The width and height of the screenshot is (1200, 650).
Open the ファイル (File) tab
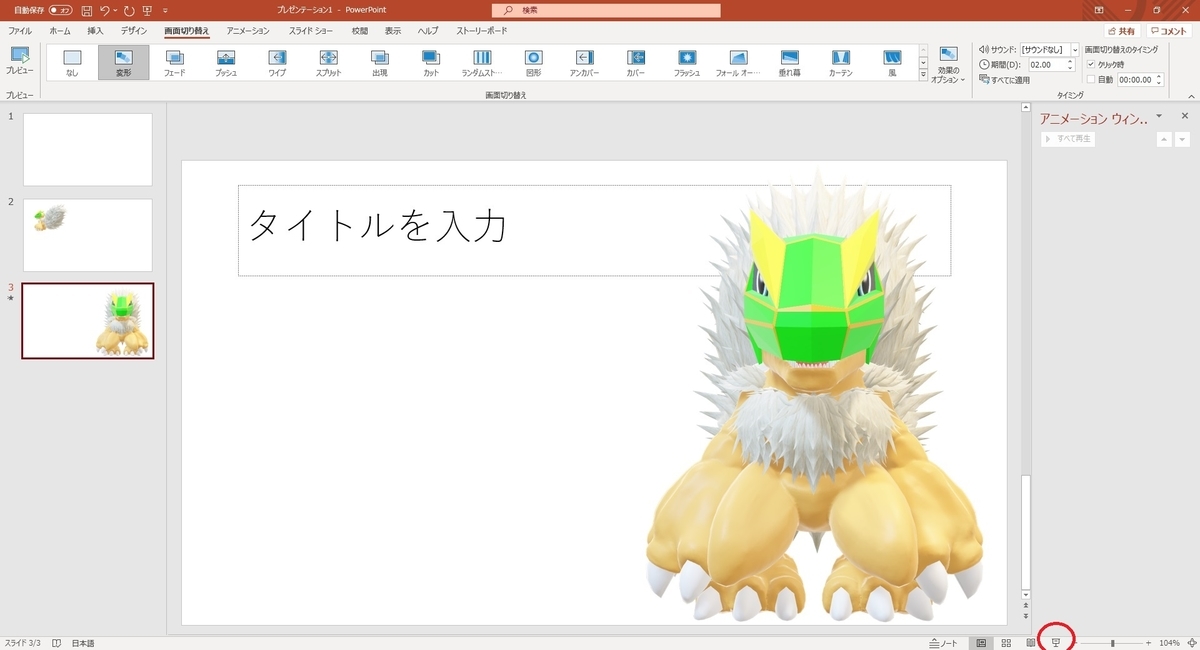20,31
